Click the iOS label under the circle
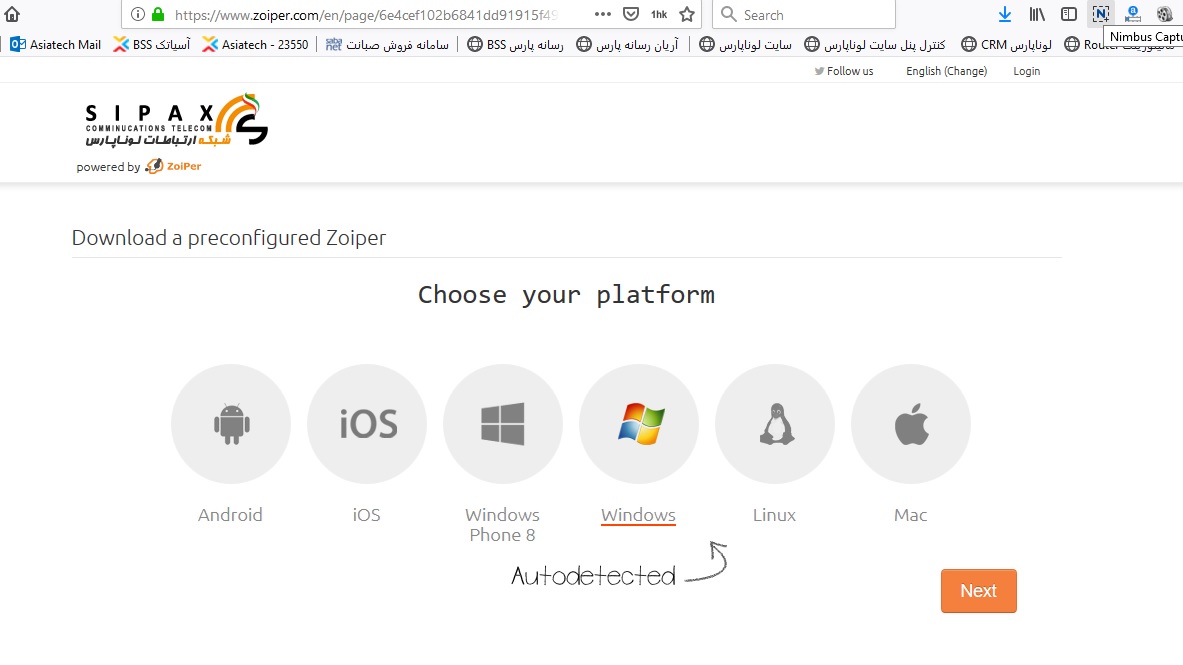 [x=367, y=515]
